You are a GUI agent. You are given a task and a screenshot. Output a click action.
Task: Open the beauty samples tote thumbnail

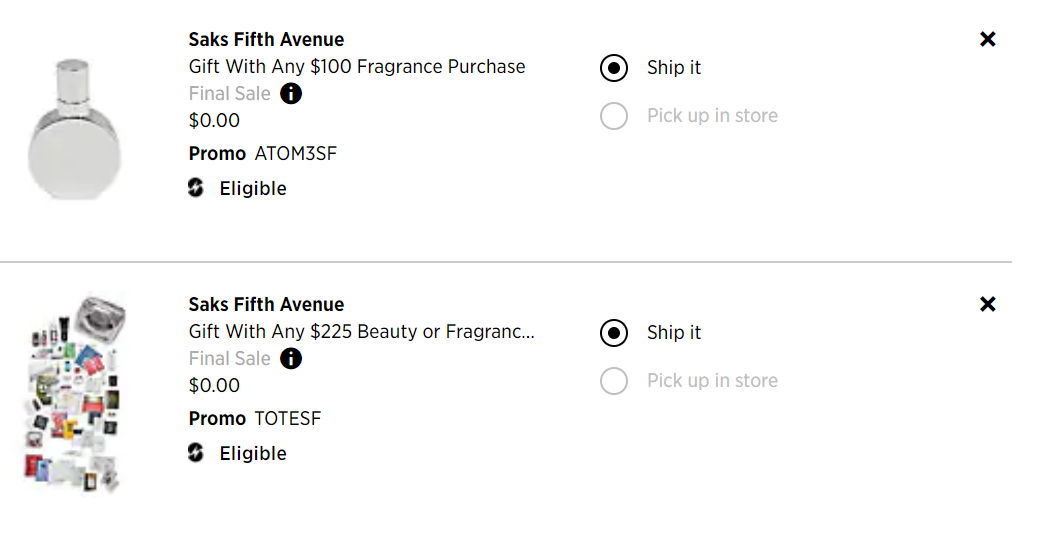(74, 393)
